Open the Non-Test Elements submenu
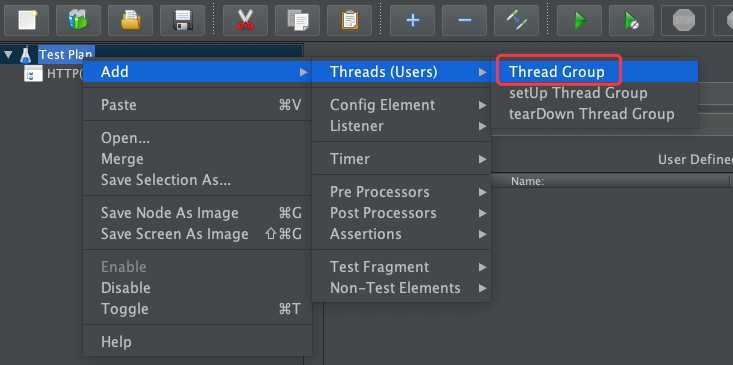 tap(401, 288)
